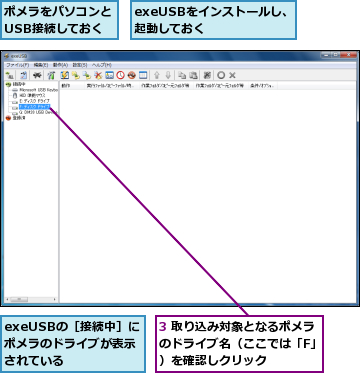Image resolution: width=360 pixels, height=373 pixels.
Task: Select the highlighted F: disk drive entry
Action: click(x=34, y=107)
